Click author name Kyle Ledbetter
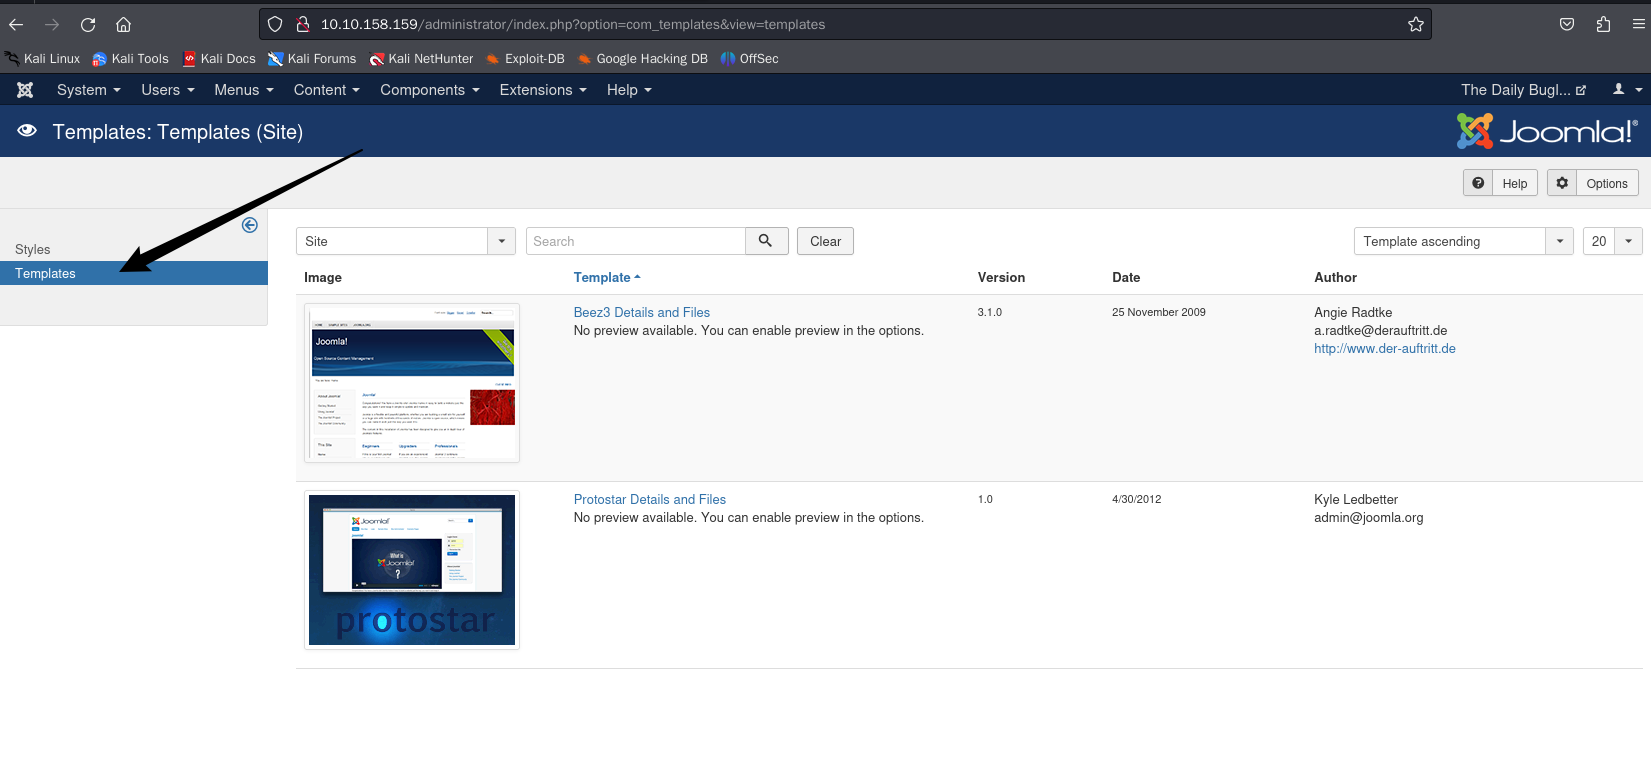The image size is (1651, 769). tap(1356, 499)
